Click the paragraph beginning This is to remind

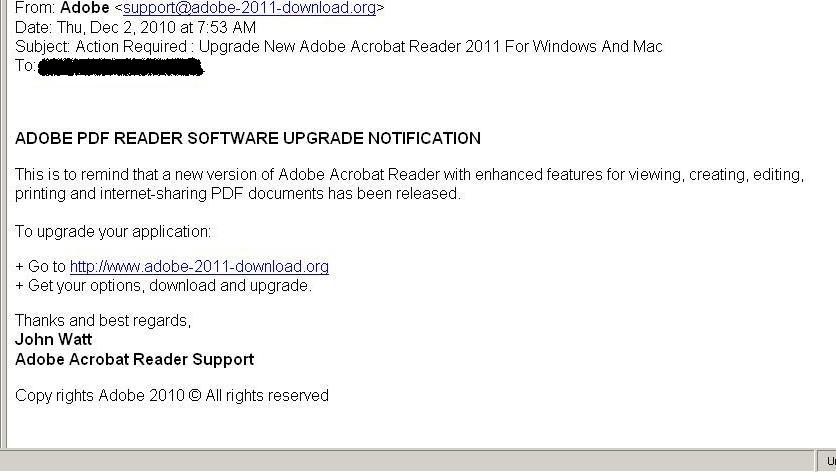[x=409, y=184]
